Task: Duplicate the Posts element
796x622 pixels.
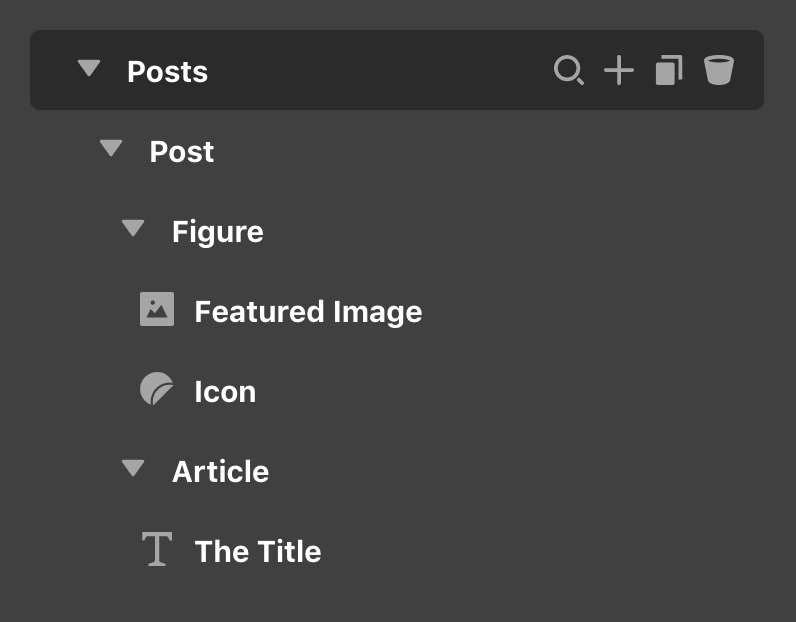Action: coord(669,70)
